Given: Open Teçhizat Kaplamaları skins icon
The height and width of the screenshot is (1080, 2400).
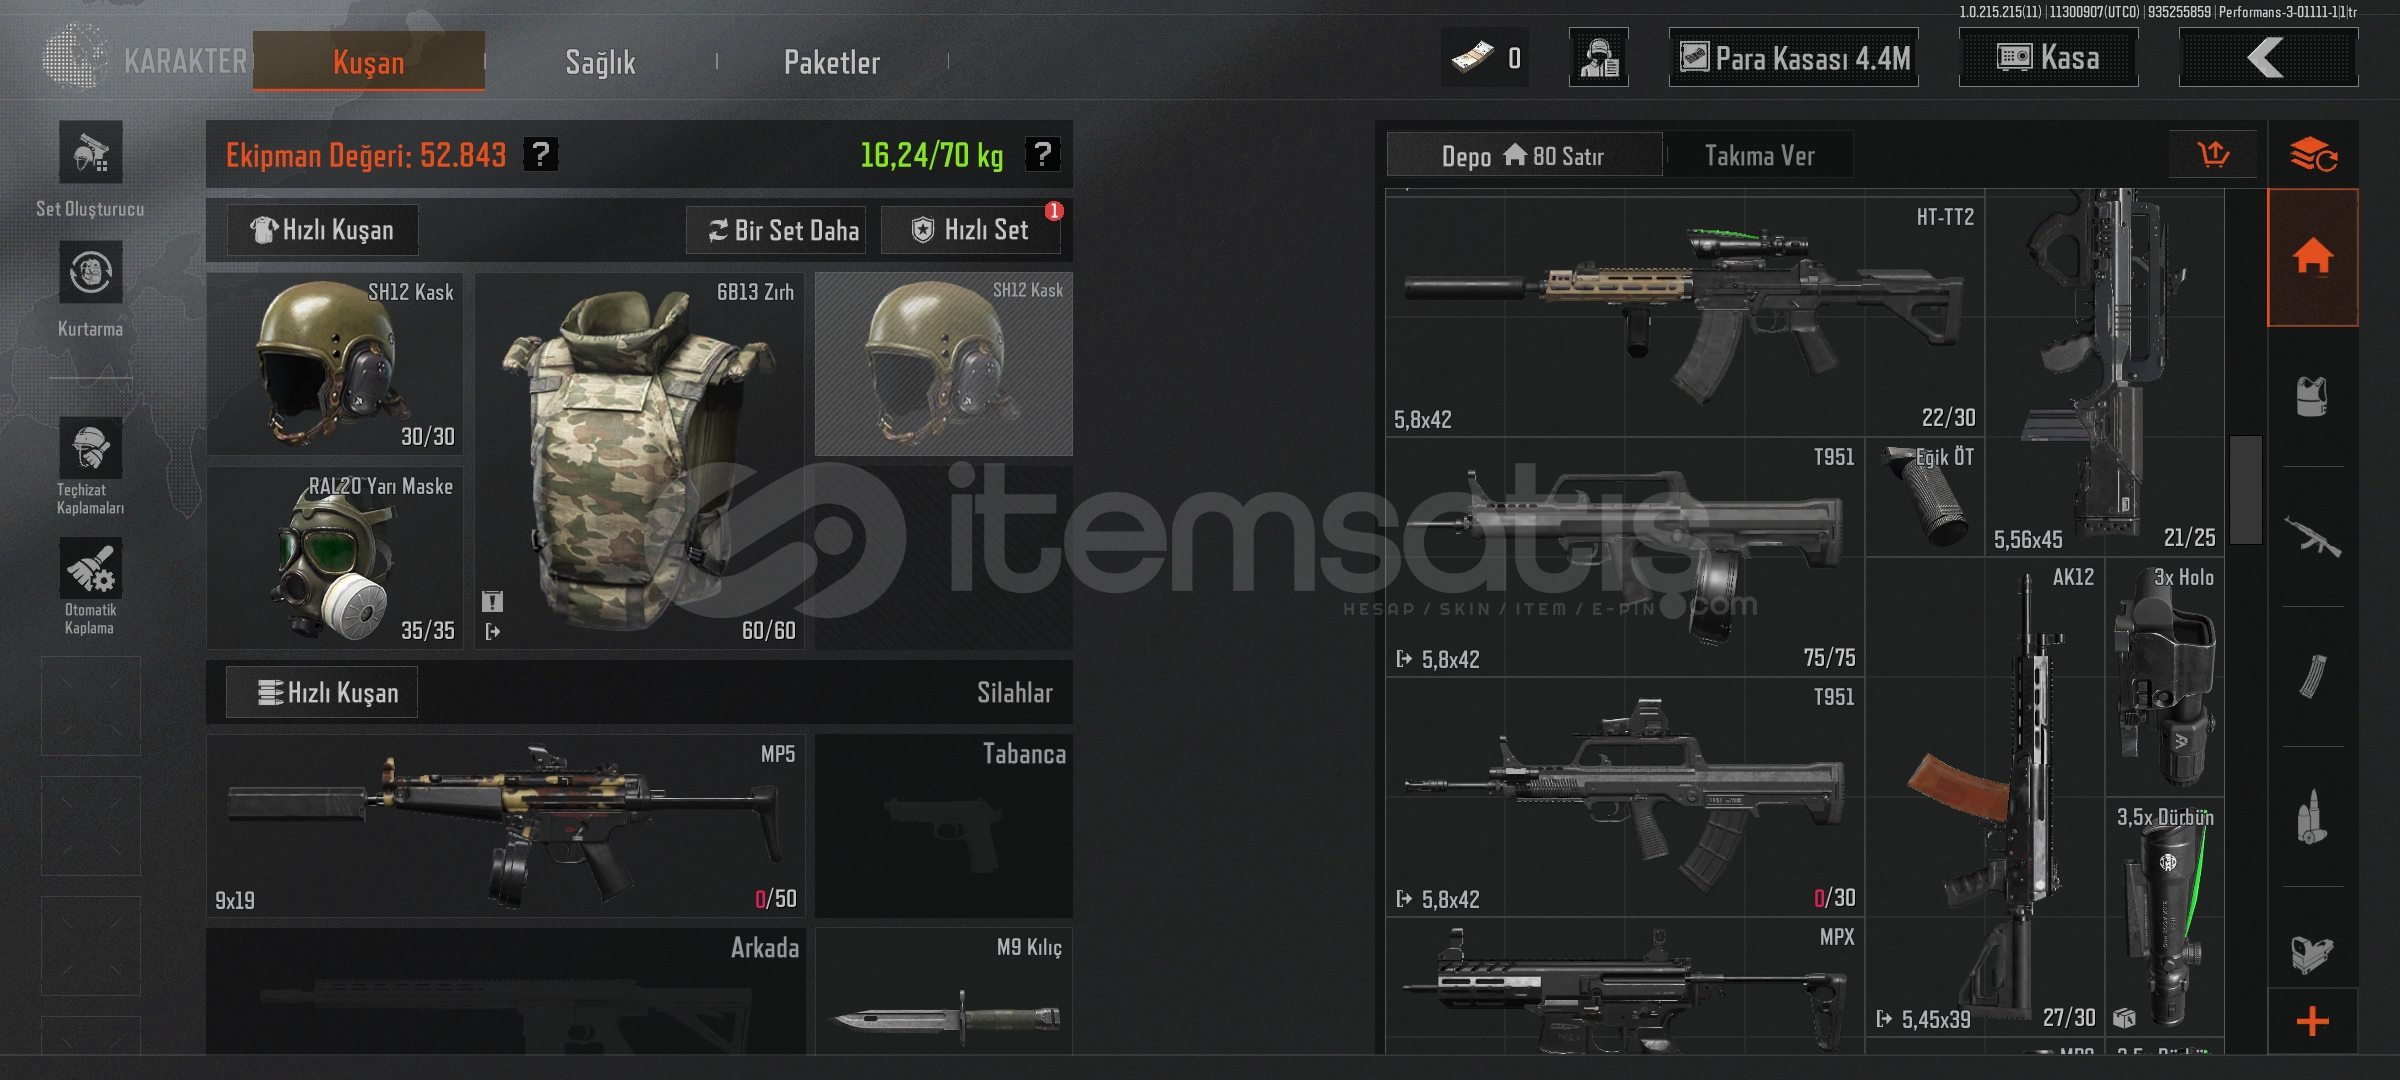Looking at the screenshot, I should (x=91, y=448).
